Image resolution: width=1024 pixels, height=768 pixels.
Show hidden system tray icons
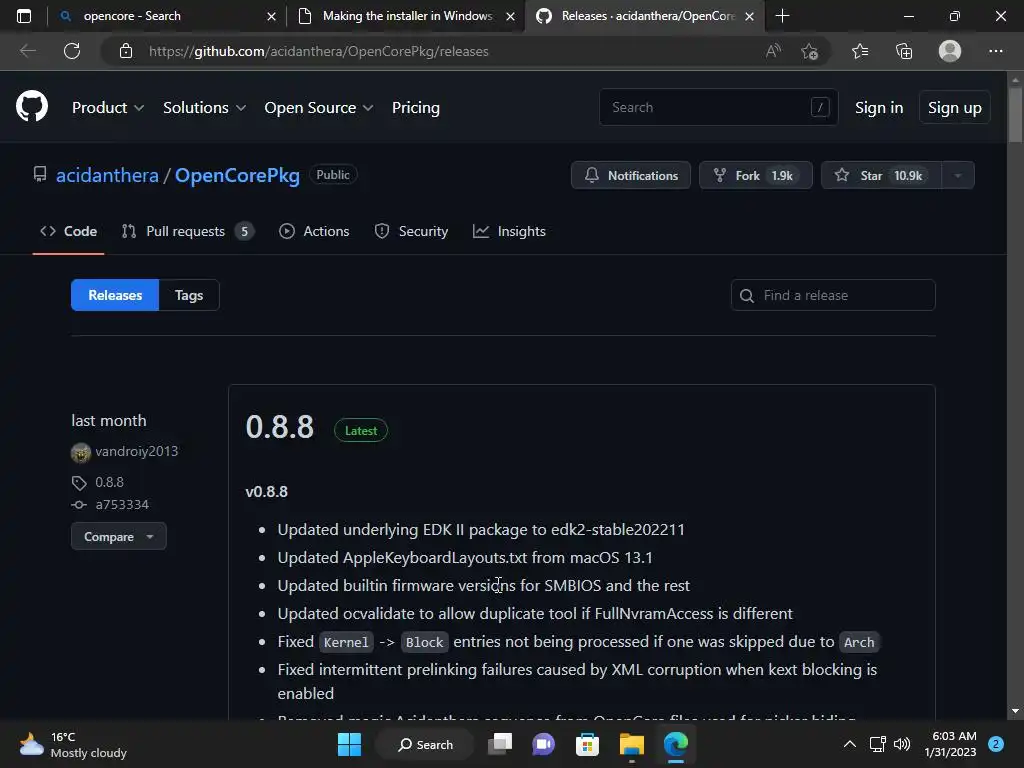click(x=850, y=744)
